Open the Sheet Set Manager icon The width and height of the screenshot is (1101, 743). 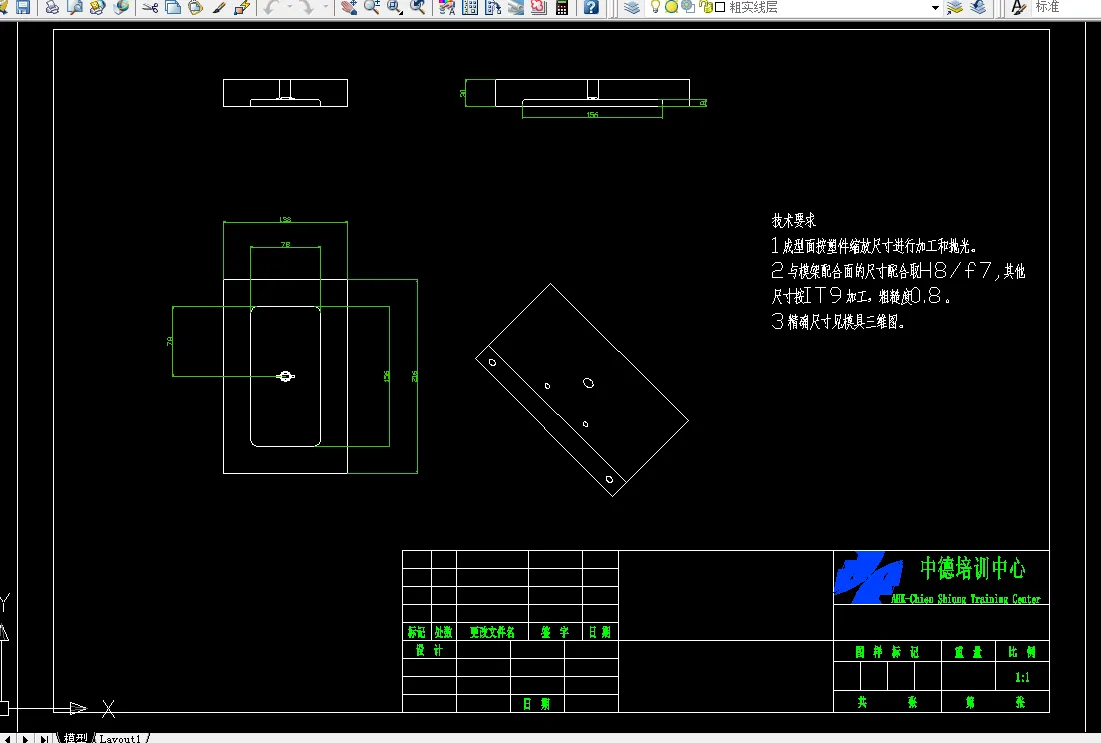[x=516, y=7]
